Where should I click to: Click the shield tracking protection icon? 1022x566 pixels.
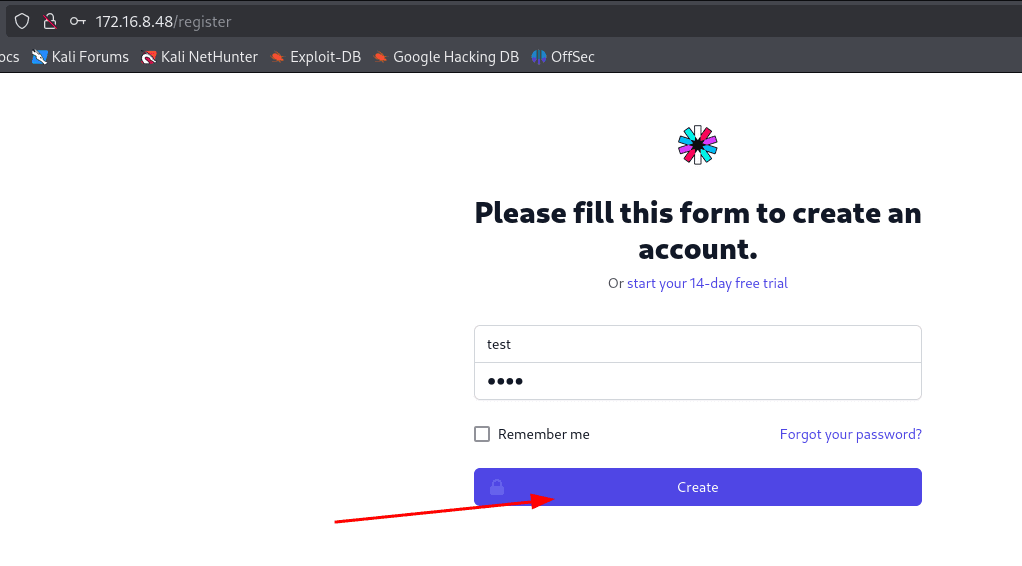(22, 22)
